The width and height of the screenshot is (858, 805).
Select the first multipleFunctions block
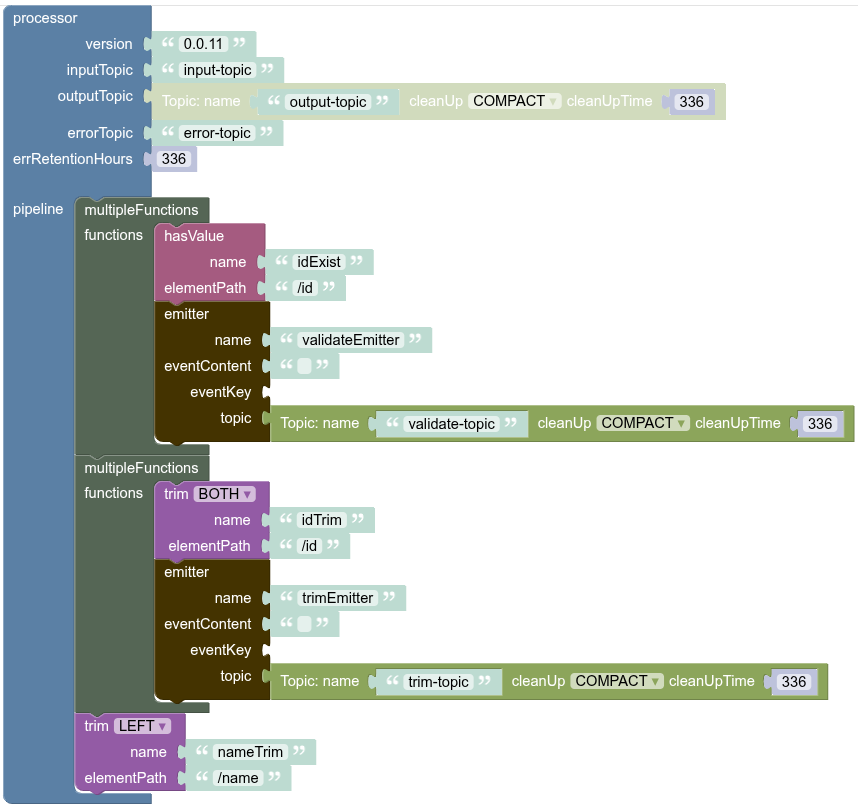(141, 210)
